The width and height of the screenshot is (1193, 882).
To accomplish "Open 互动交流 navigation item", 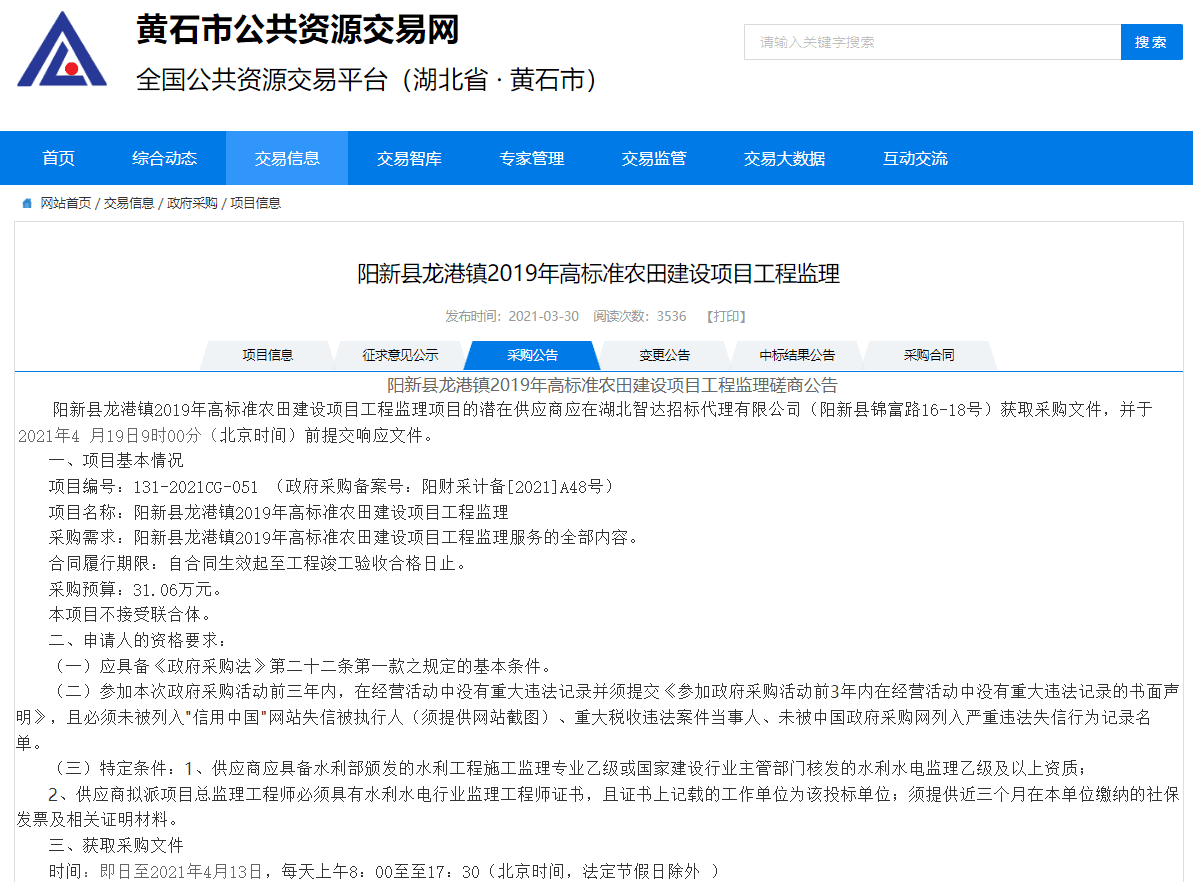I will tap(915, 158).
